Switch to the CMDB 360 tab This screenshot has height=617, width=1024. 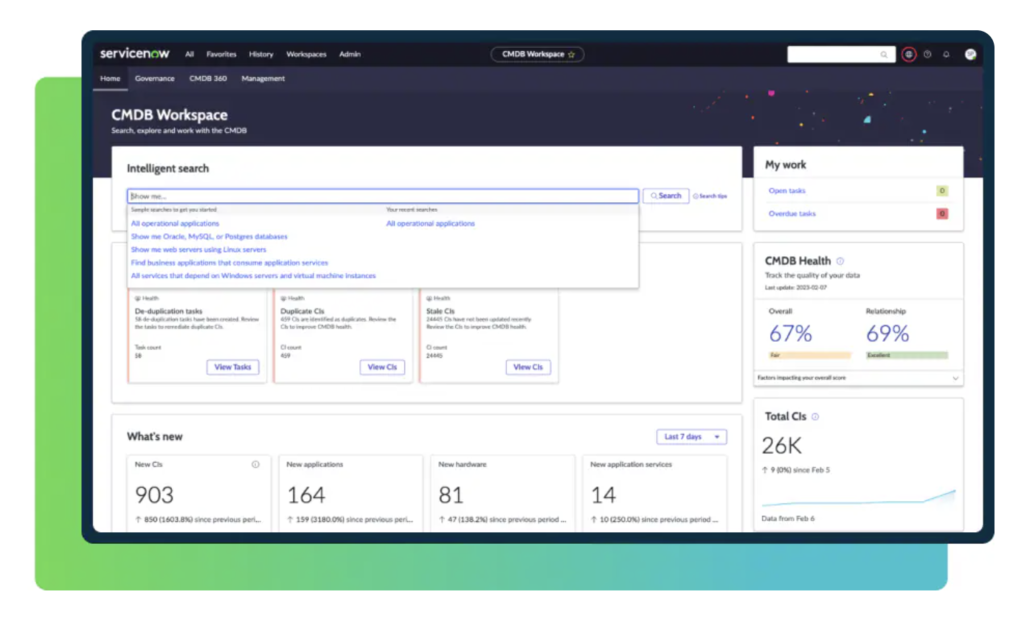(209, 78)
